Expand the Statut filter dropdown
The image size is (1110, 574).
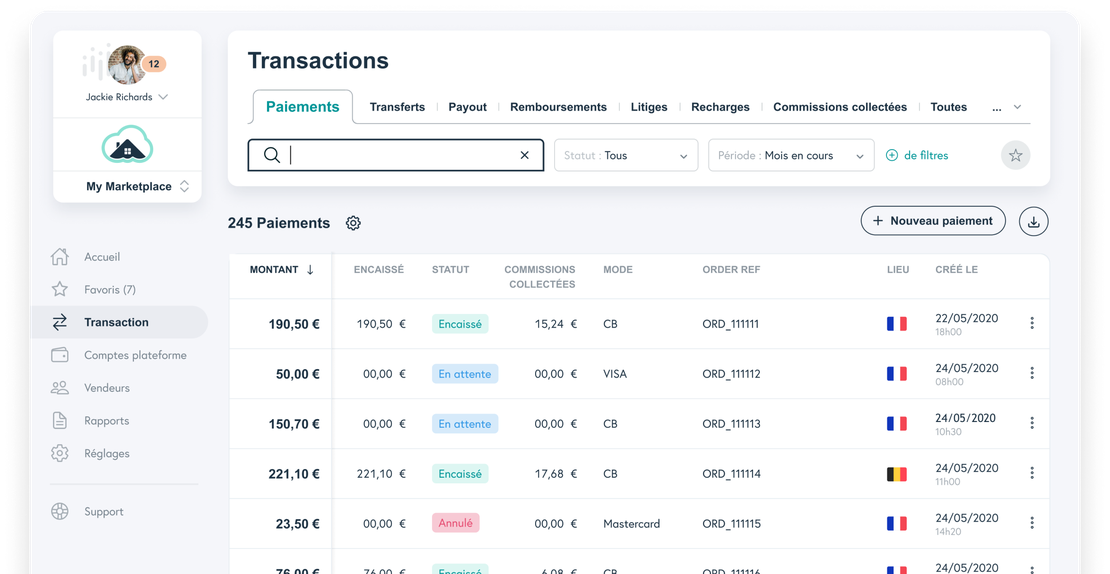point(625,155)
